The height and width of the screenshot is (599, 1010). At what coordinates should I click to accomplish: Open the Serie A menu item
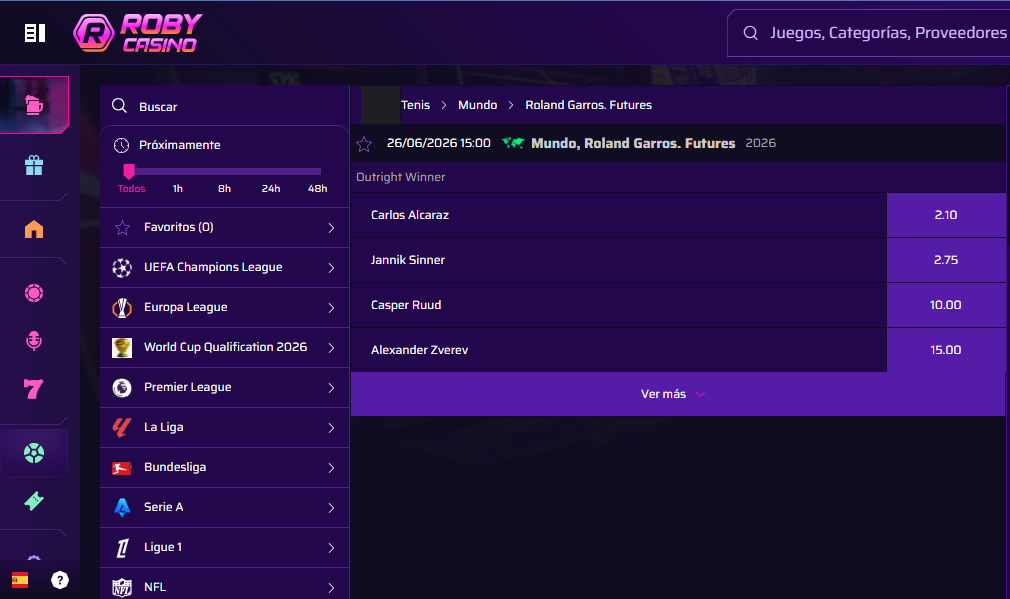[224, 508]
